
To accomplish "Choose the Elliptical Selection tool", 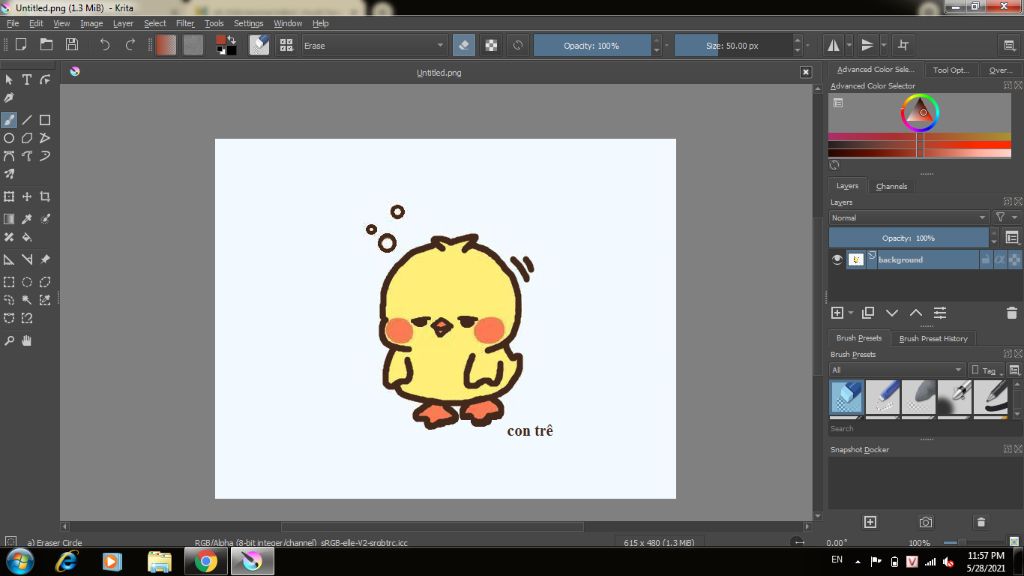I will click(27, 282).
